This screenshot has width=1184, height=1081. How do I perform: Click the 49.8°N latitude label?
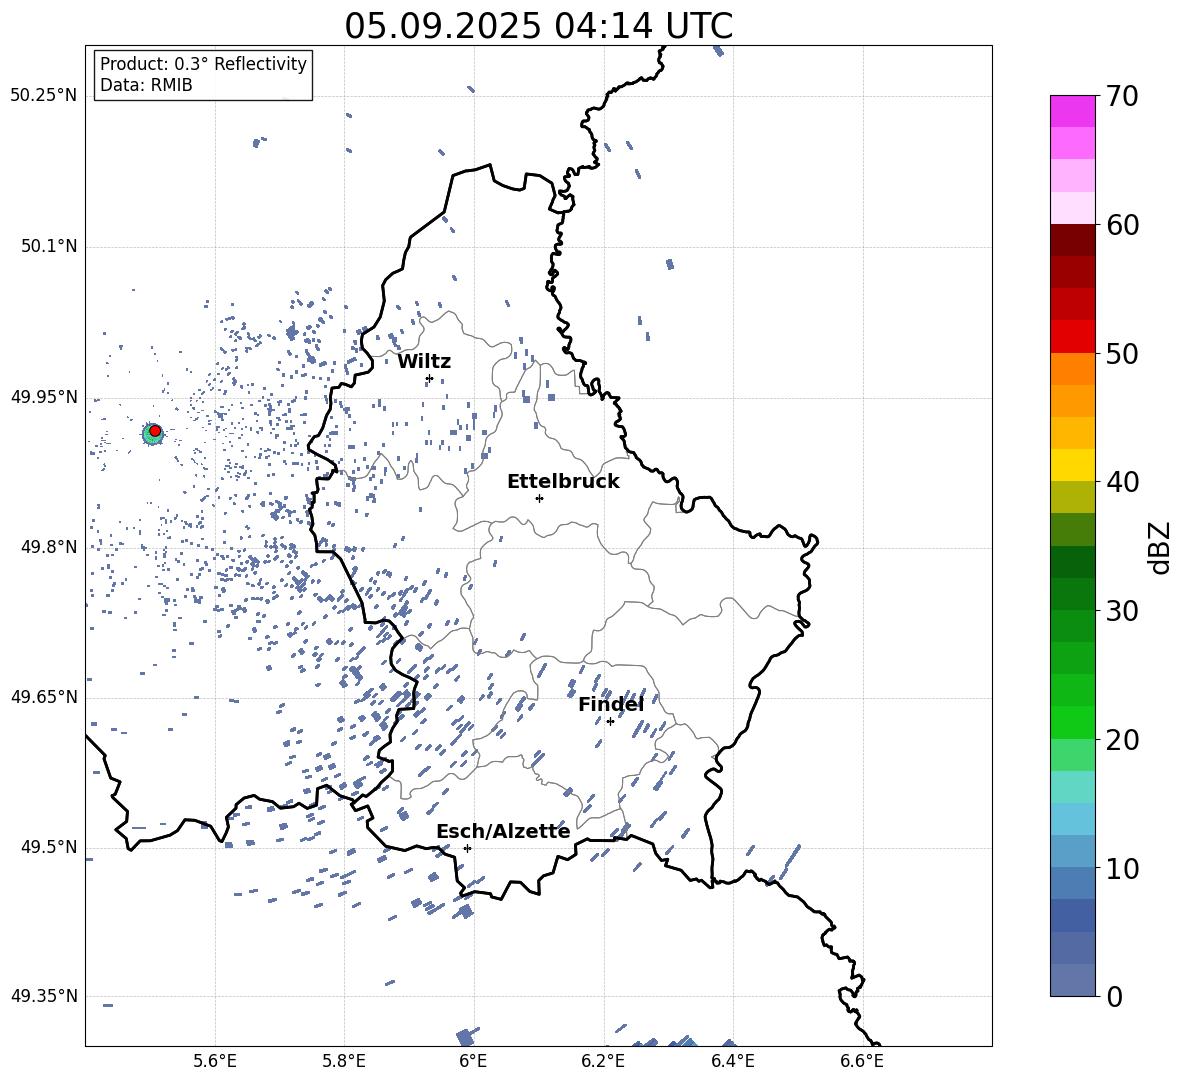coord(48,547)
